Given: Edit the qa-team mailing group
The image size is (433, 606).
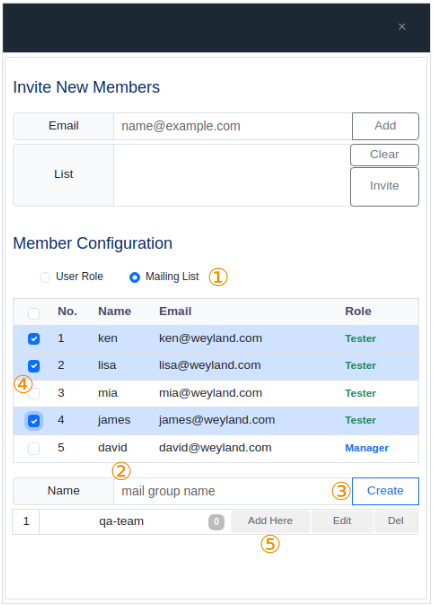Looking at the screenshot, I should coord(342,521).
